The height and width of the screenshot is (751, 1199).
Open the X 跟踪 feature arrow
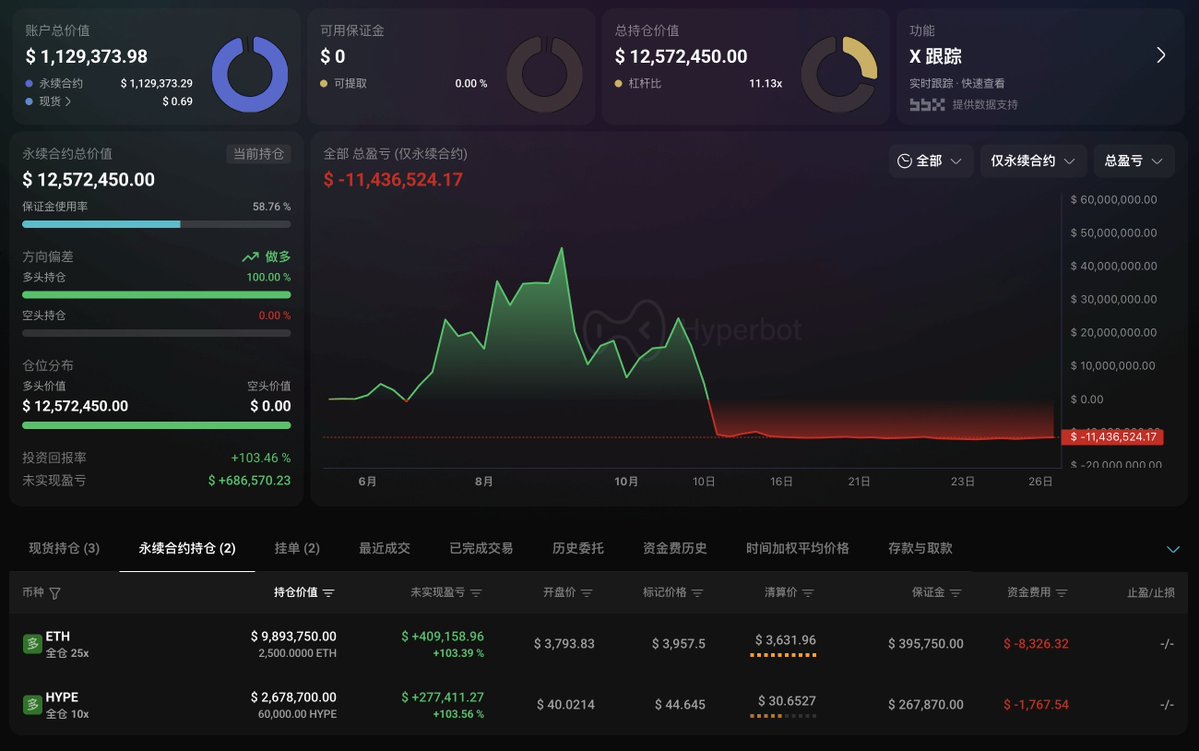pos(1161,55)
